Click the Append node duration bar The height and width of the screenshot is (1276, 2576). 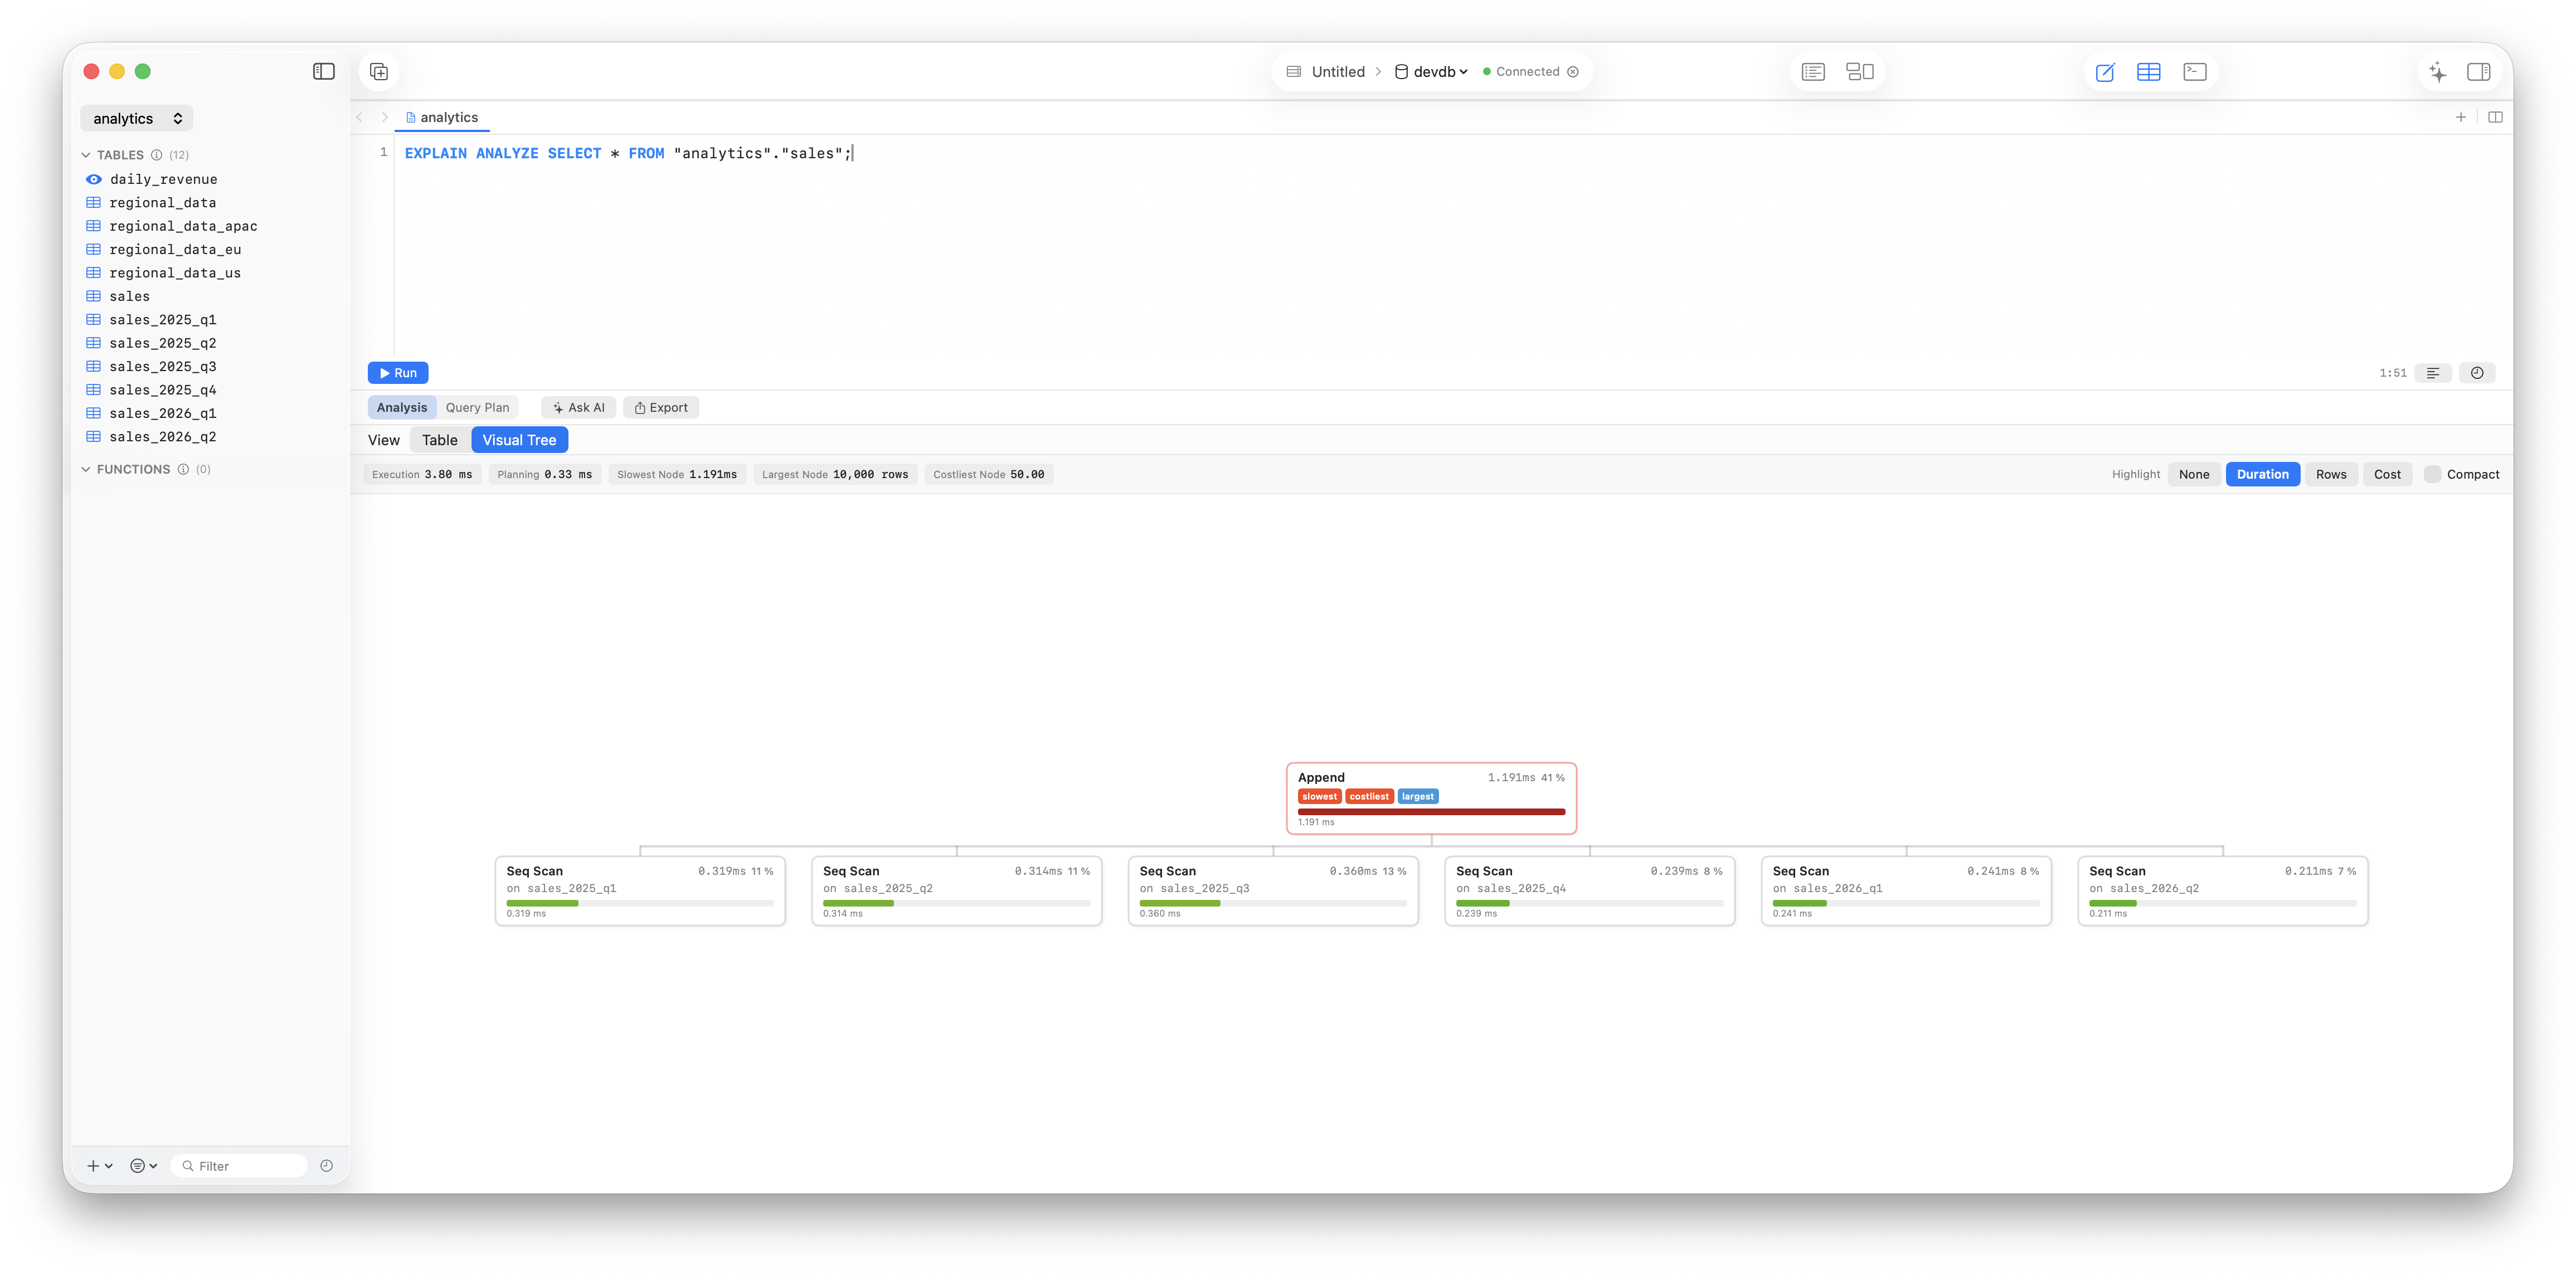(x=1431, y=812)
